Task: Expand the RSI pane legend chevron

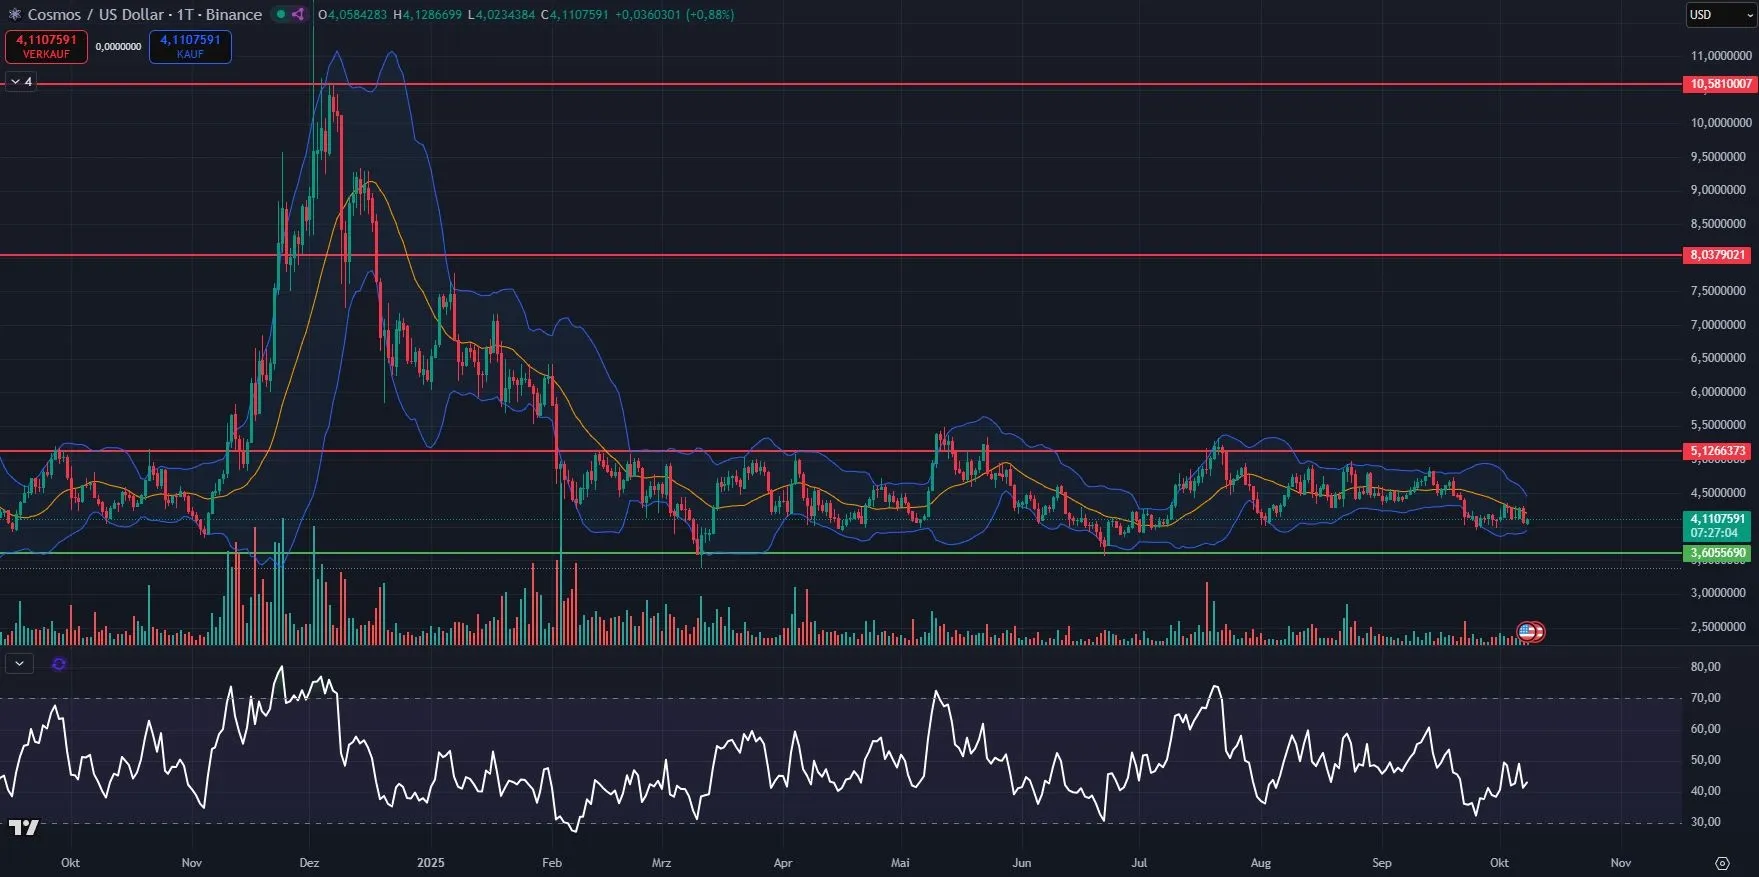Action: click(19, 663)
